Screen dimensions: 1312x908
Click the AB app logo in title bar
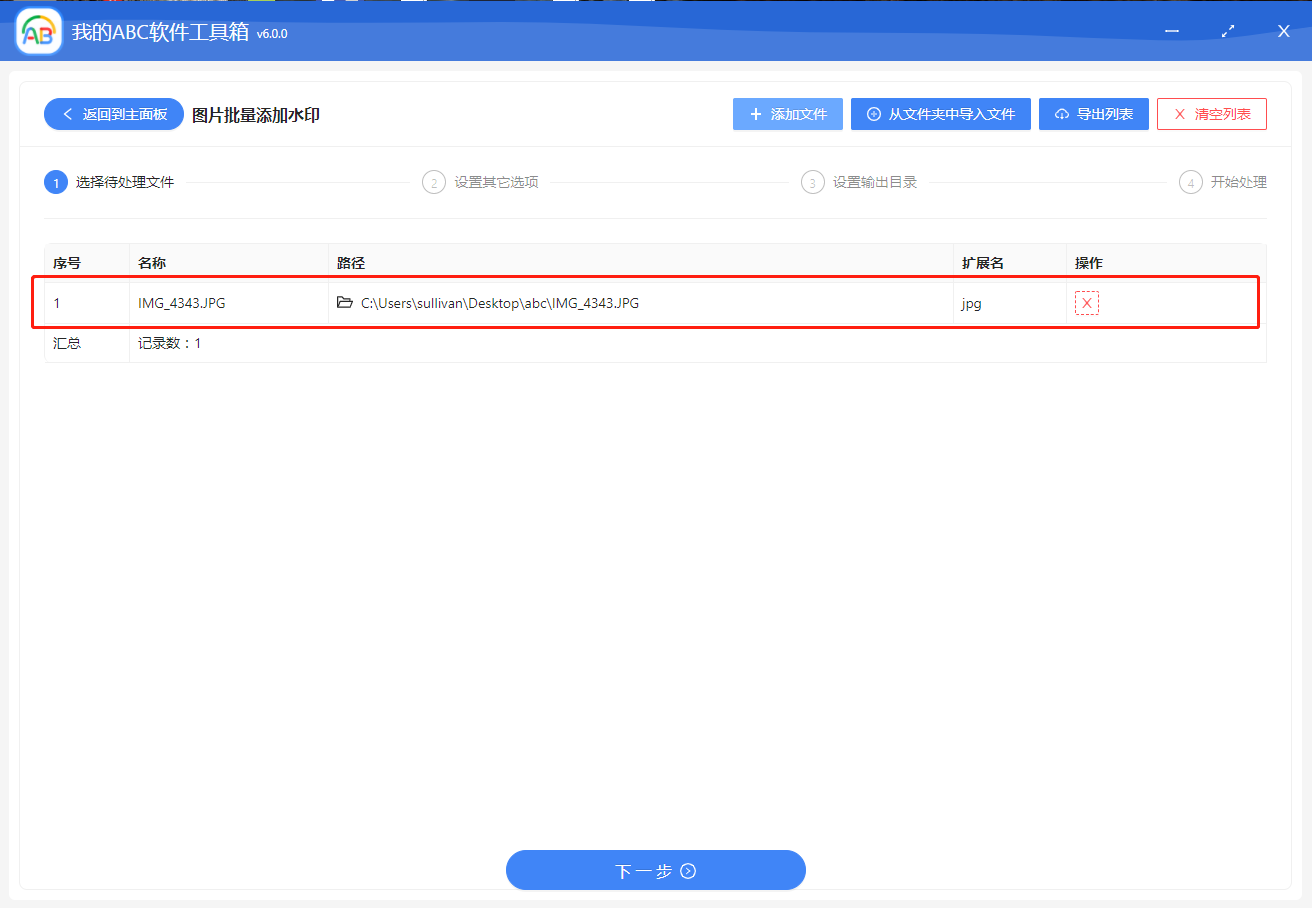tap(39, 33)
